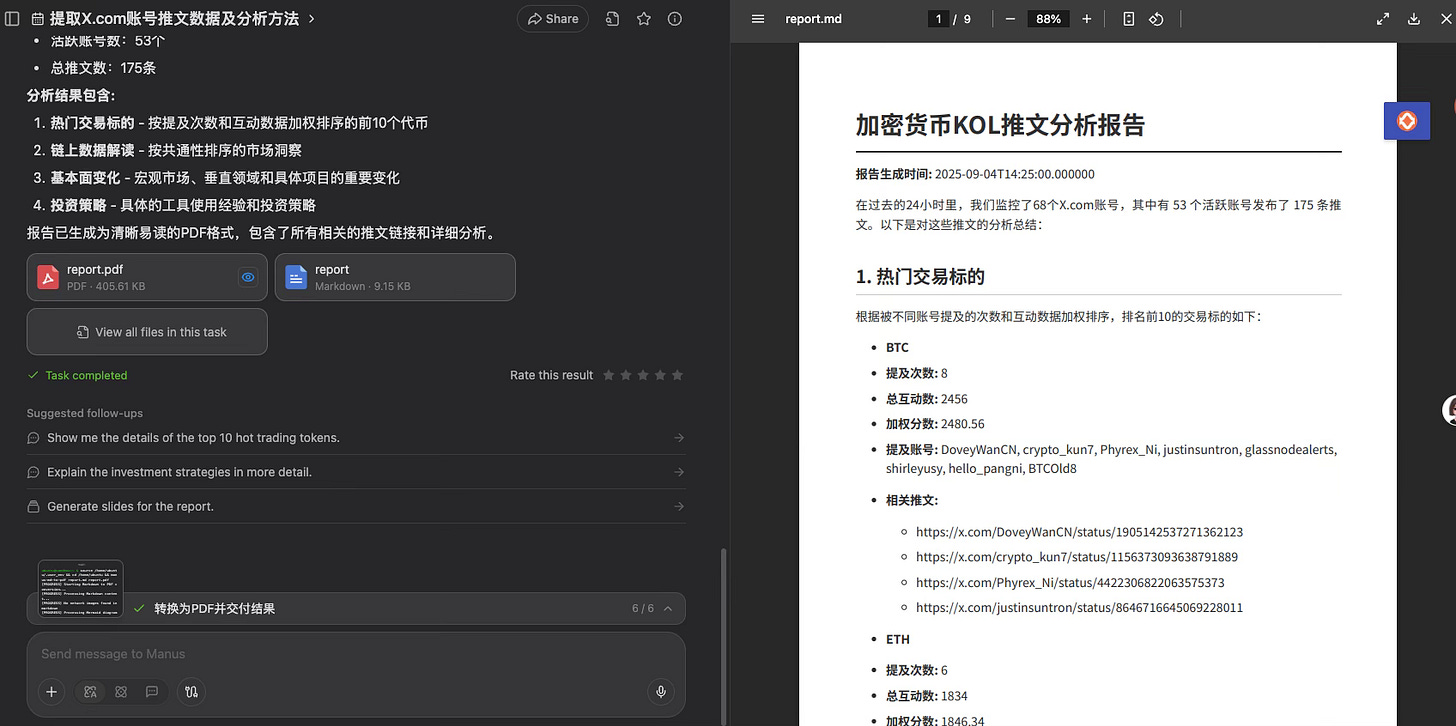Image resolution: width=1456 pixels, height=726 pixels.
Task: Open the report.pdf file card
Action: [x=147, y=277]
